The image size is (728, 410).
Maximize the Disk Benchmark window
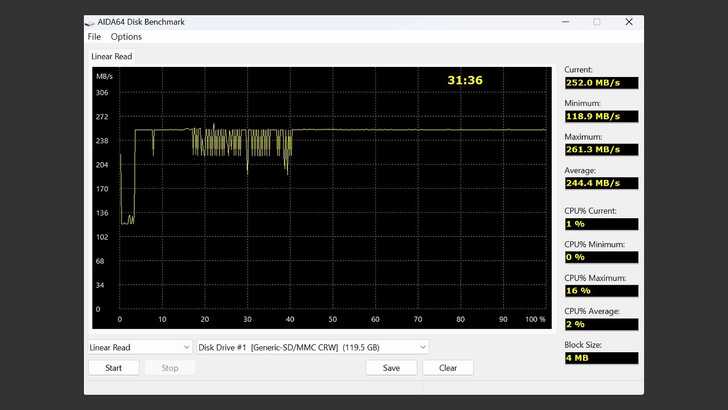point(597,22)
